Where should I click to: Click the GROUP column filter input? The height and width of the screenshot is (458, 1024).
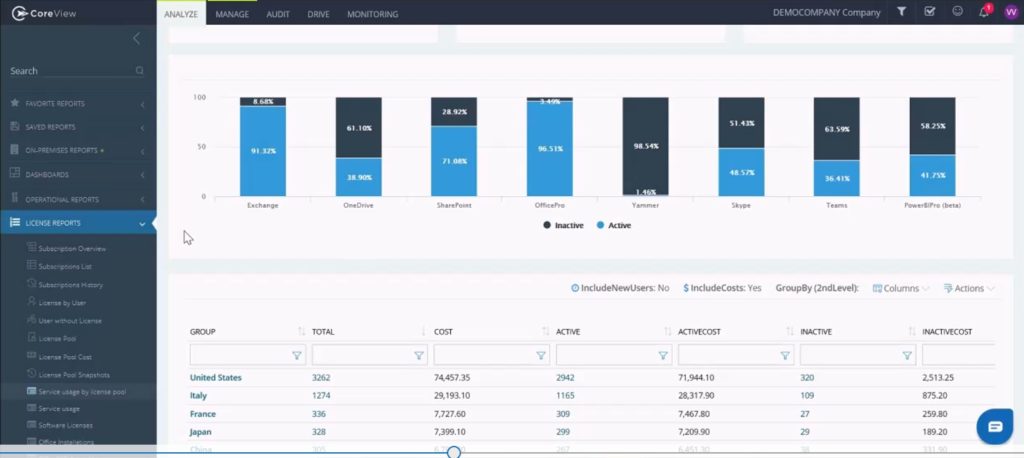pyautogui.click(x=248, y=355)
